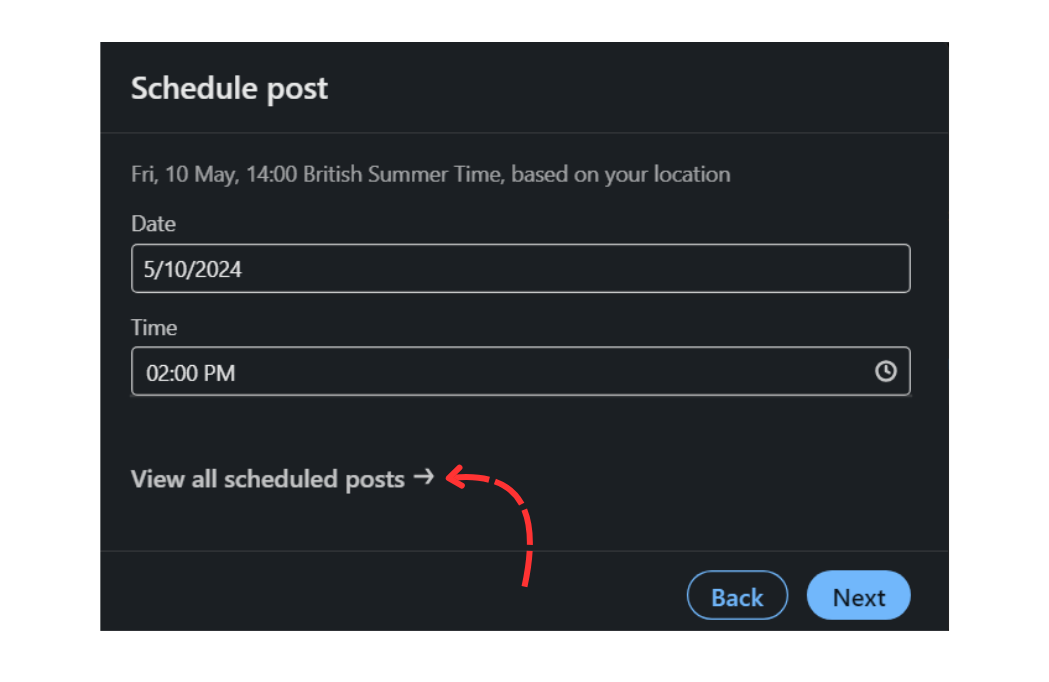Open the time selector using the clock button
Screen dimensions: 1049x682
(886, 372)
